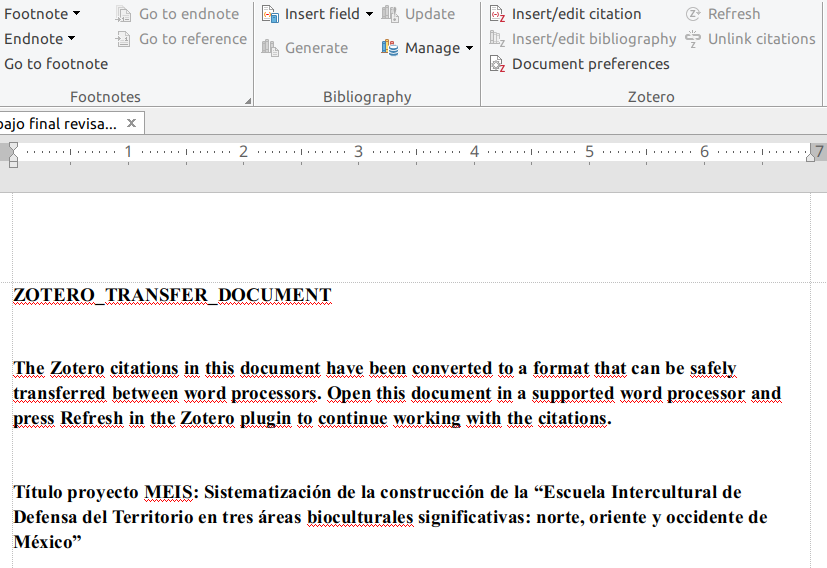Click the Insert field icon
The height and width of the screenshot is (568, 827).
[x=270, y=14]
